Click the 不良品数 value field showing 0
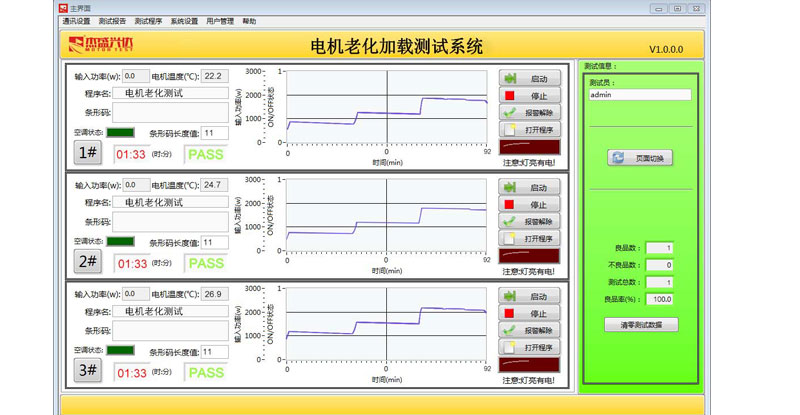The image size is (800, 415). pyautogui.click(x=660, y=265)
